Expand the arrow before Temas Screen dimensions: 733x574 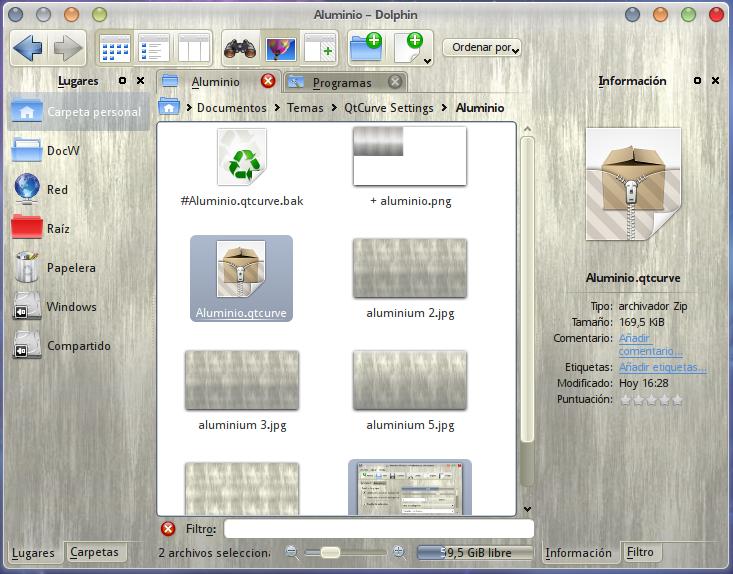tap(277, 108)
